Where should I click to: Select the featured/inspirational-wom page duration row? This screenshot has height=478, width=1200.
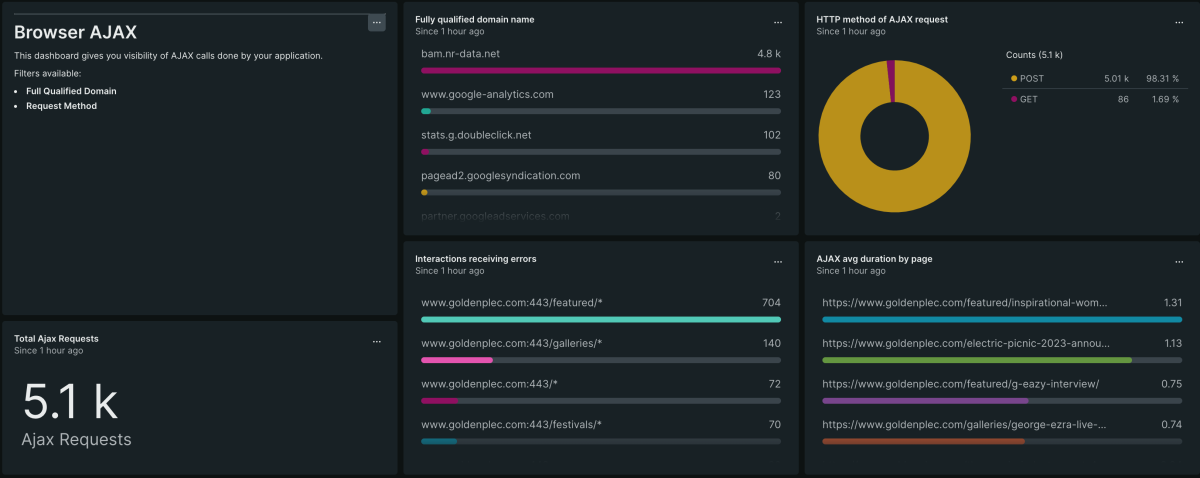click(x=1001, y=310)
